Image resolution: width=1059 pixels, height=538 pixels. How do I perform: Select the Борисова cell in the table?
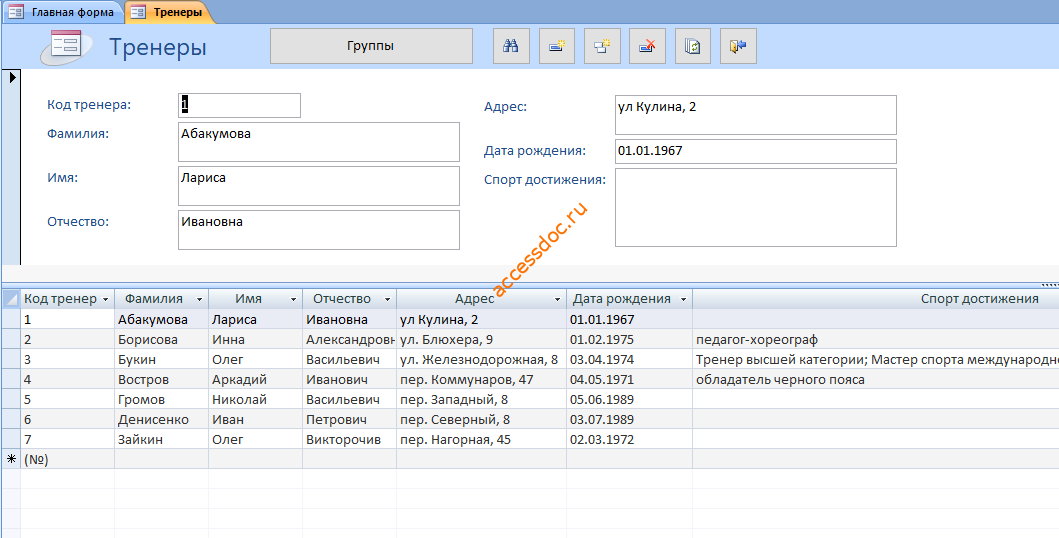click(x=161, y=340)
